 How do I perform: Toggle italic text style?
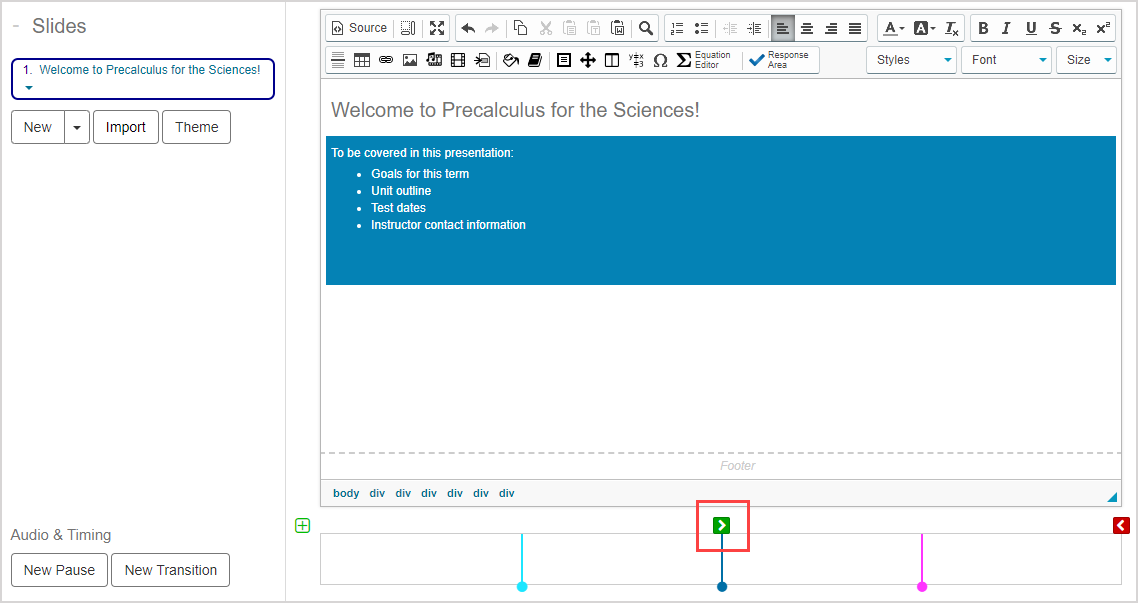[x=1006, y=28]
